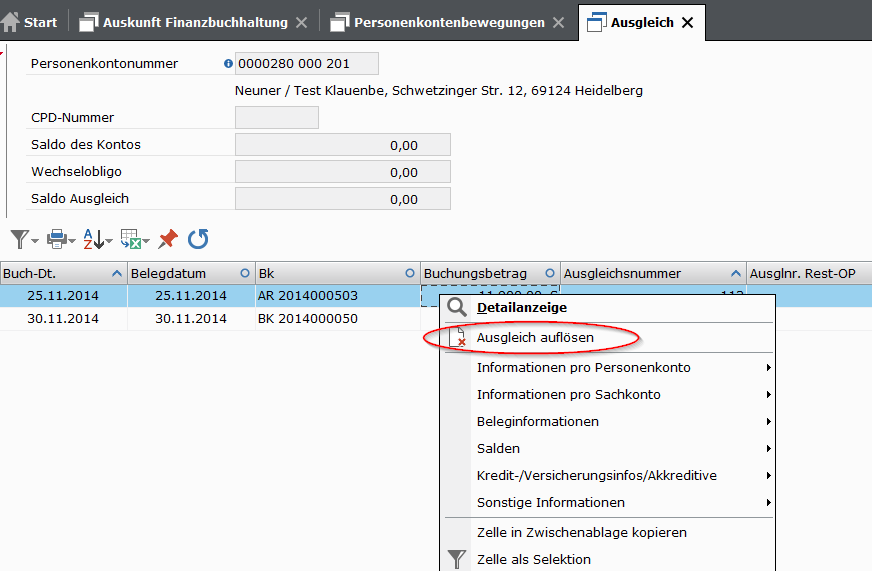Click the circle icon in Buchungsbetrag header
This screenshot has width=872, height=571.
pos(550,273)
